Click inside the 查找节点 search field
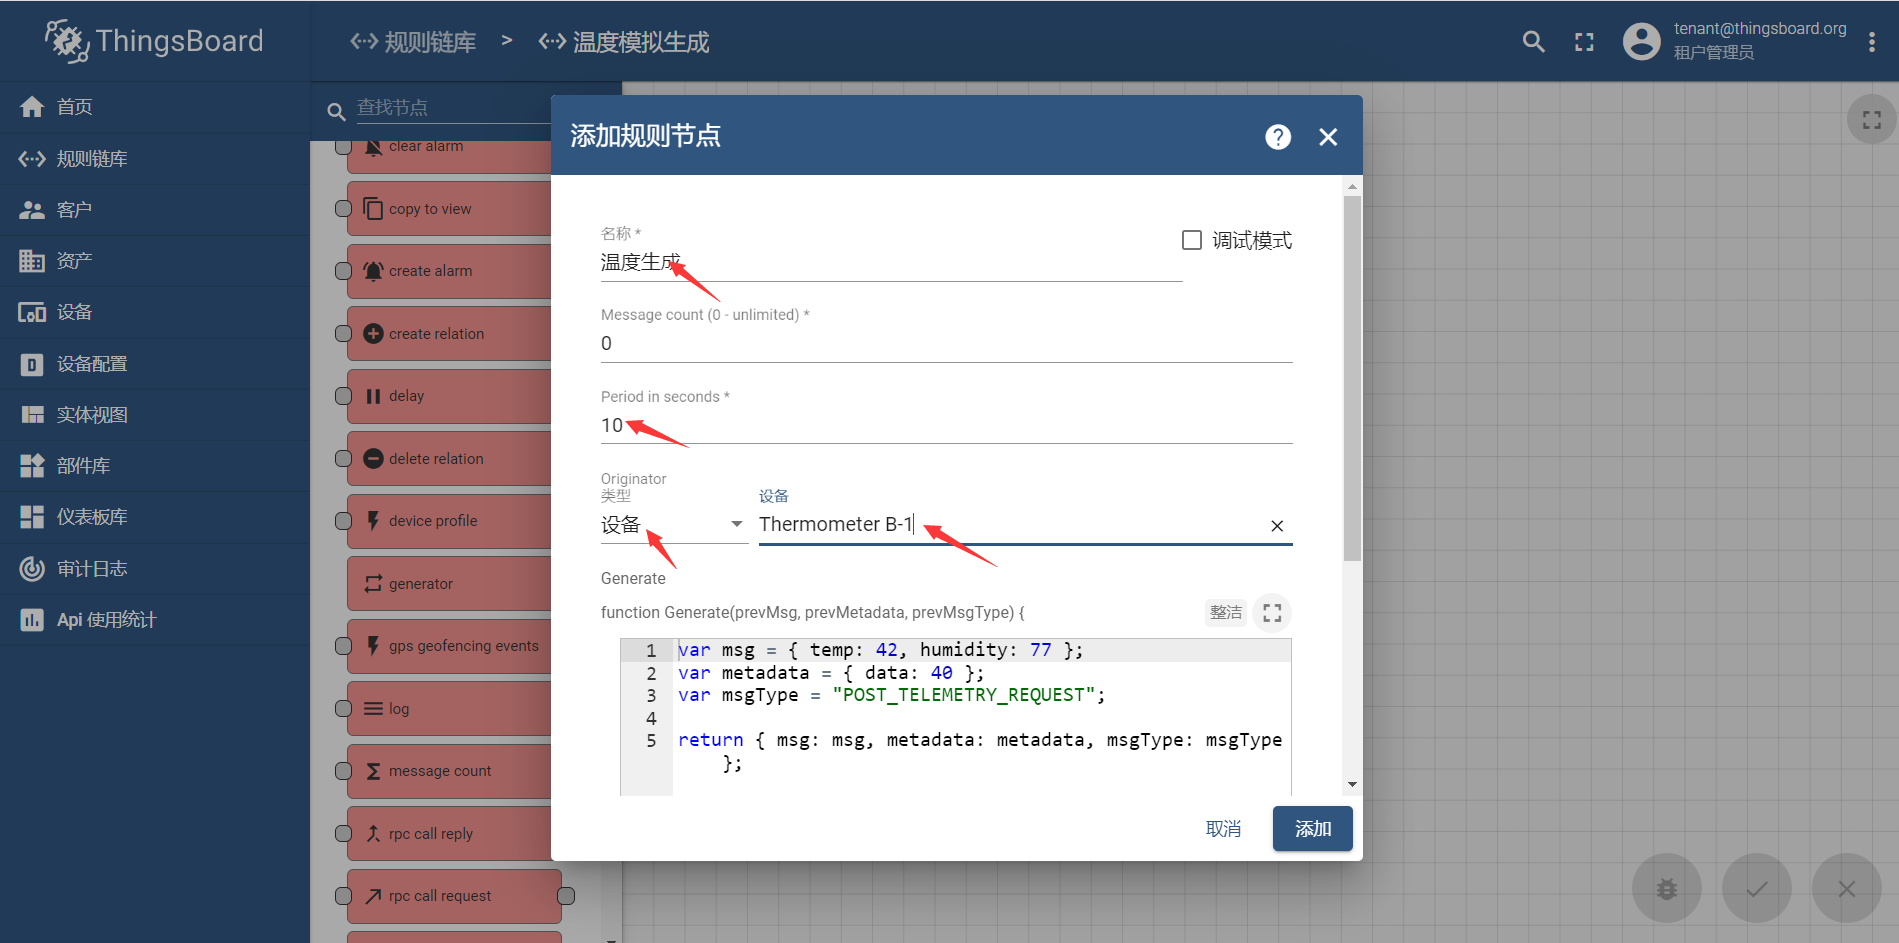Viewport: 1899px width, 943px height. point(450,107)
